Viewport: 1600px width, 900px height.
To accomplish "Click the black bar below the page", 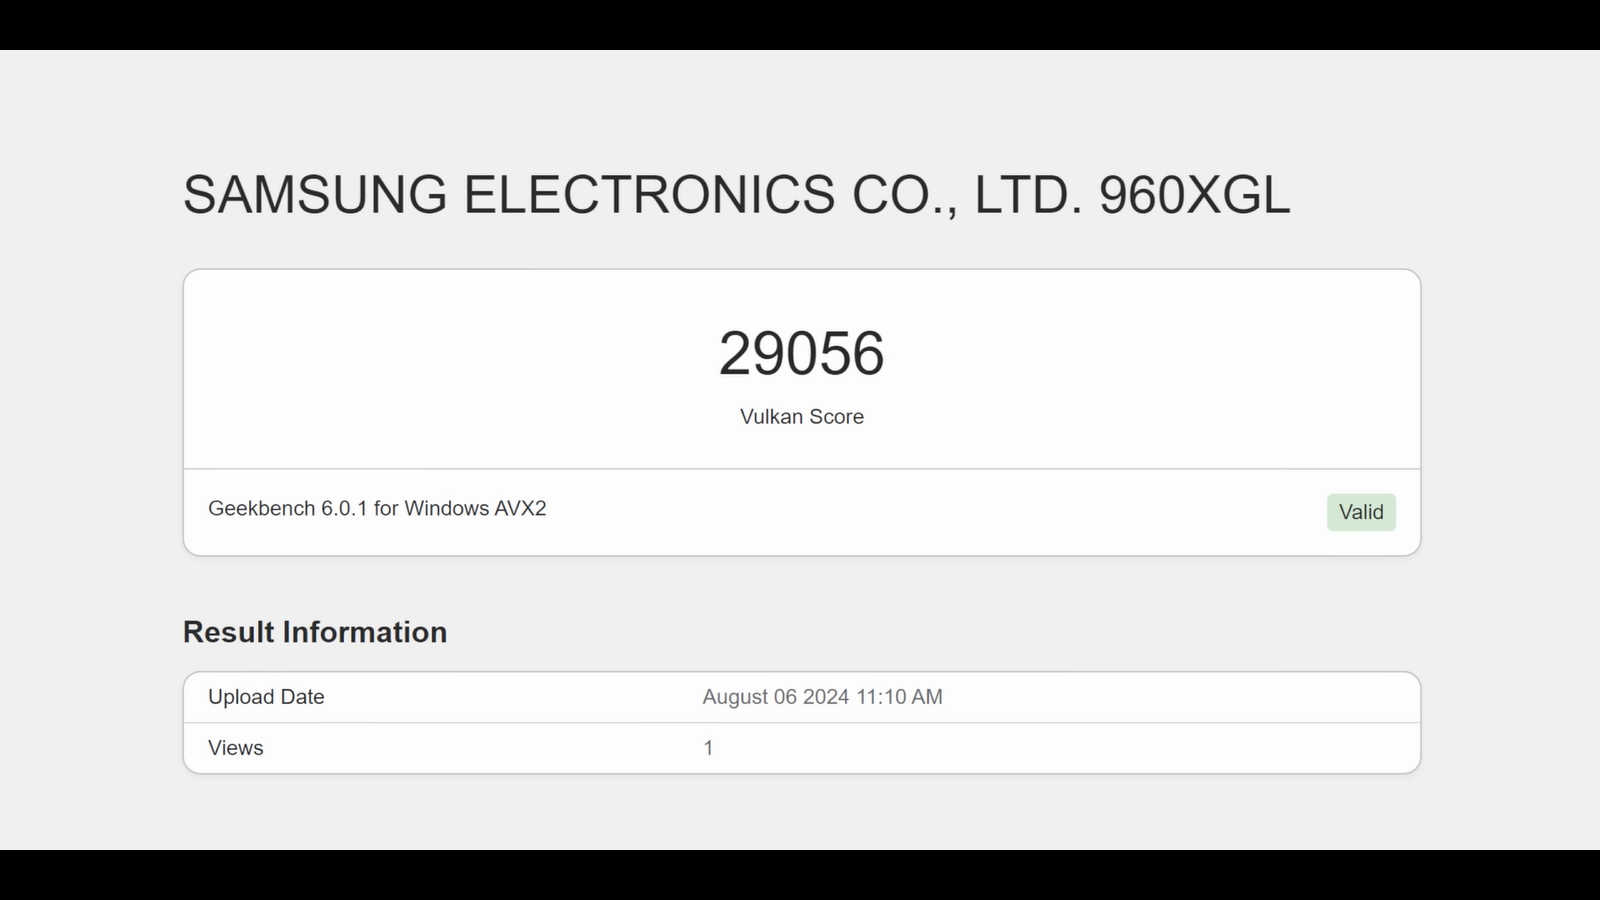I will [800, 875].
